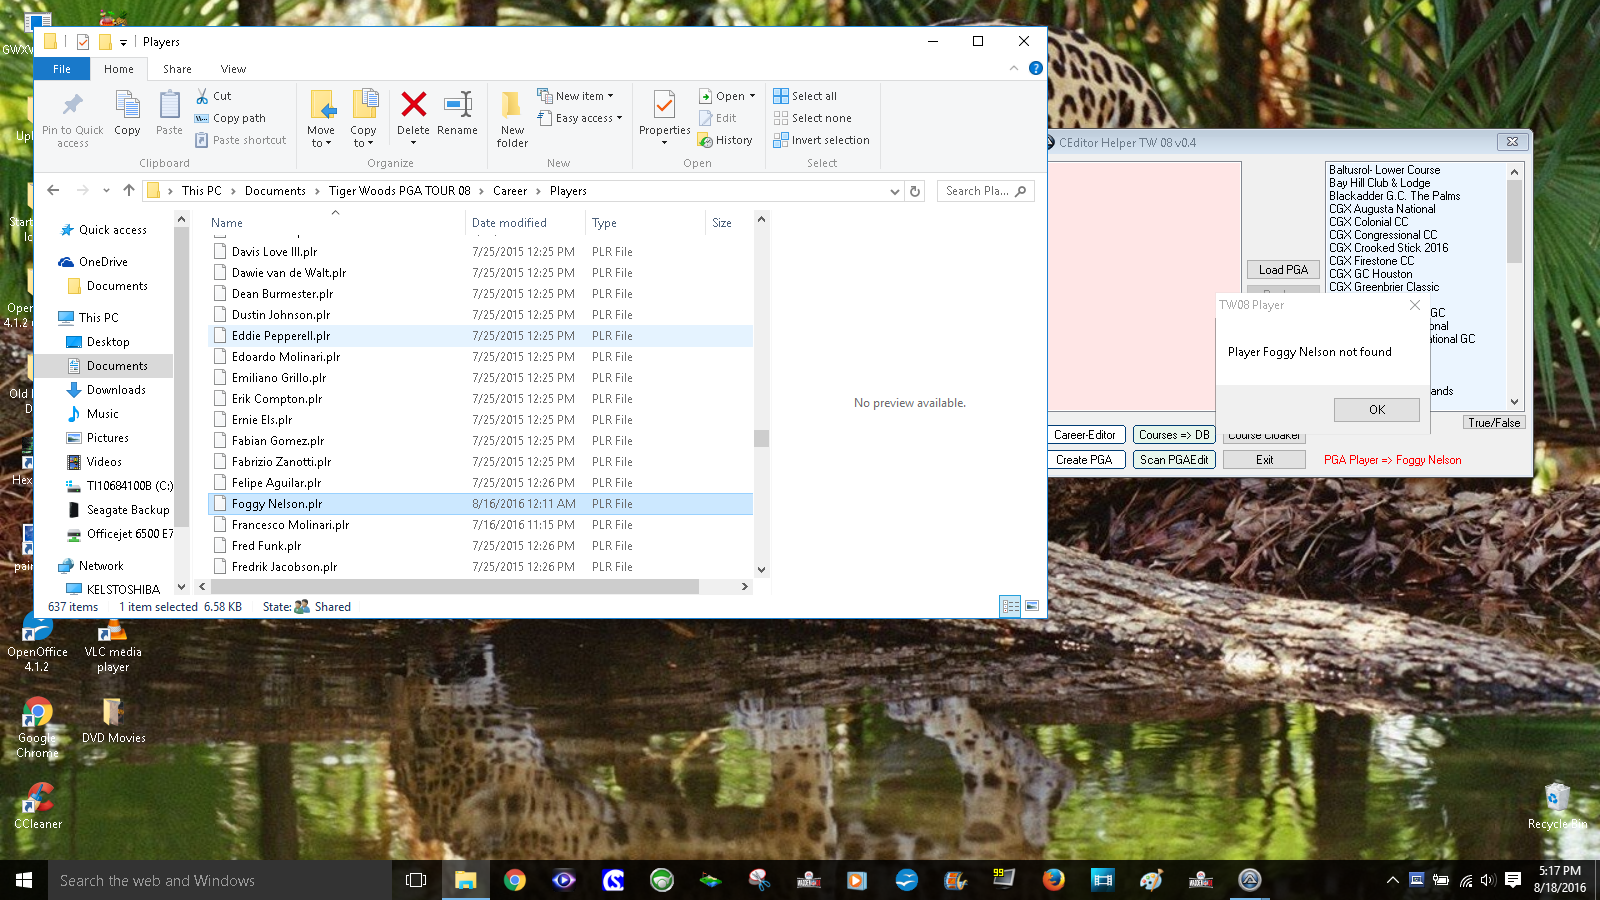Open Easy access dropdown
1600x900 pixels.
[579, 118]
